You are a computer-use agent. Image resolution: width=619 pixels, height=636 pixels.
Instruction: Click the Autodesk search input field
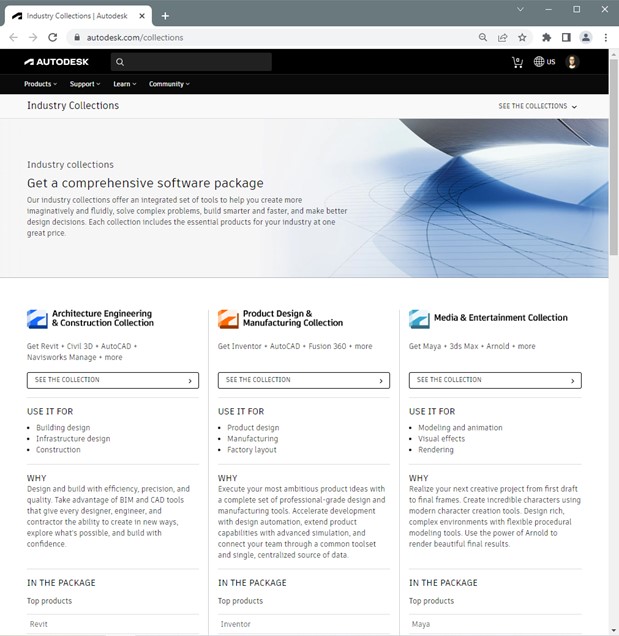pyautogui.click(x=191, y=62)
